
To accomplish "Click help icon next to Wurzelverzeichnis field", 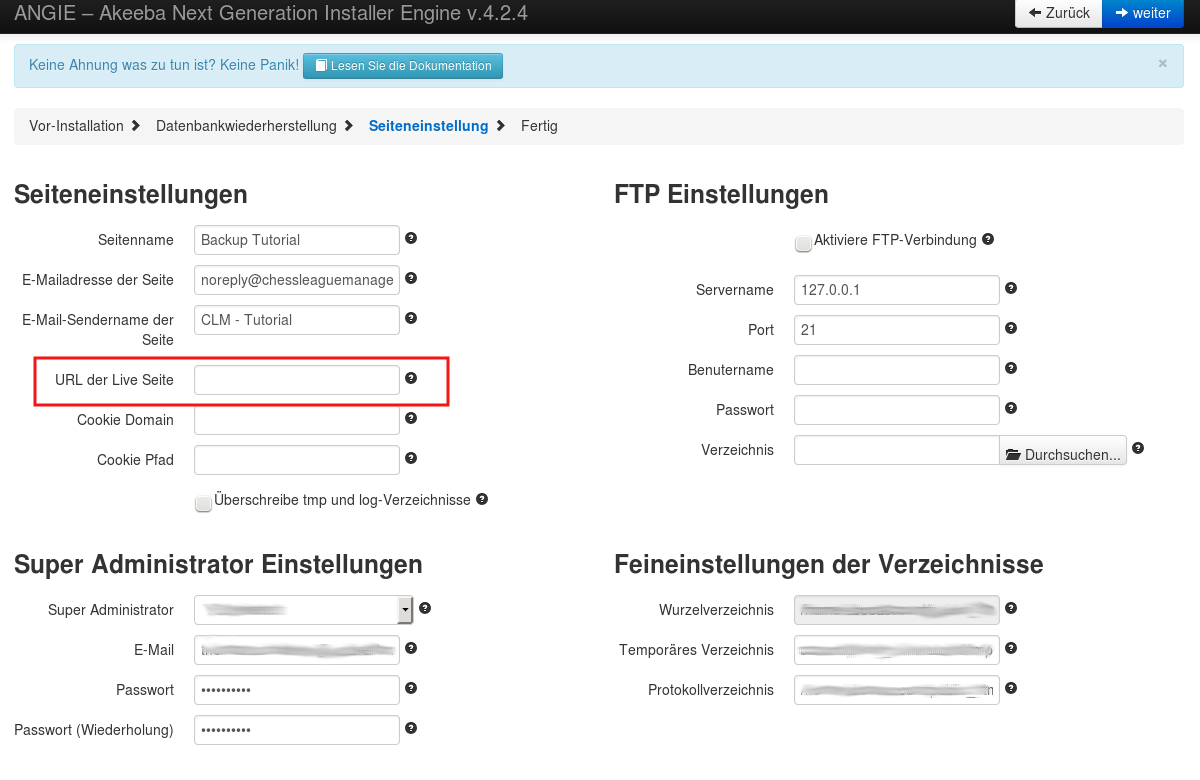I will point(1011,608).
